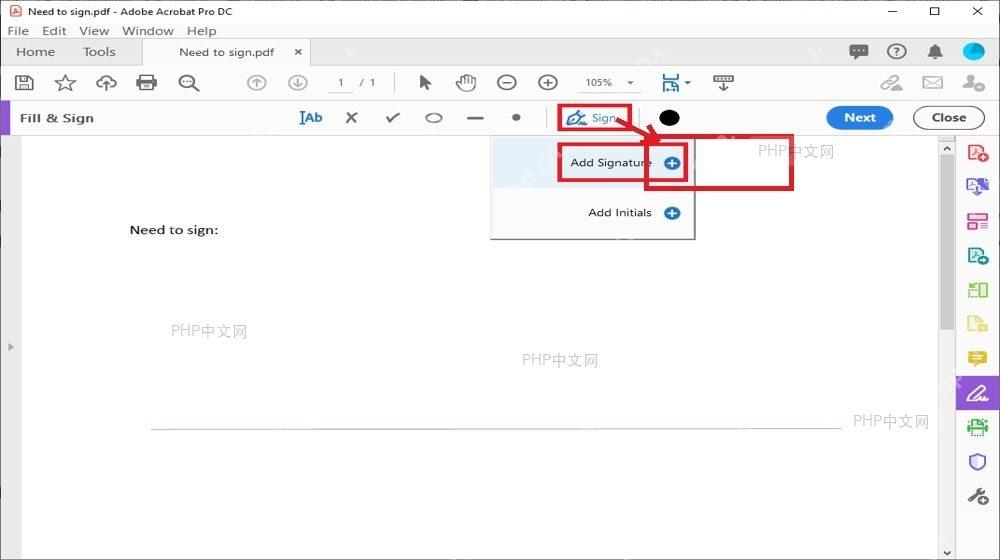This screenshot has height=560, width=1000.
Task: Open Create PDF tool in right pane
Action: click(977, 153)
